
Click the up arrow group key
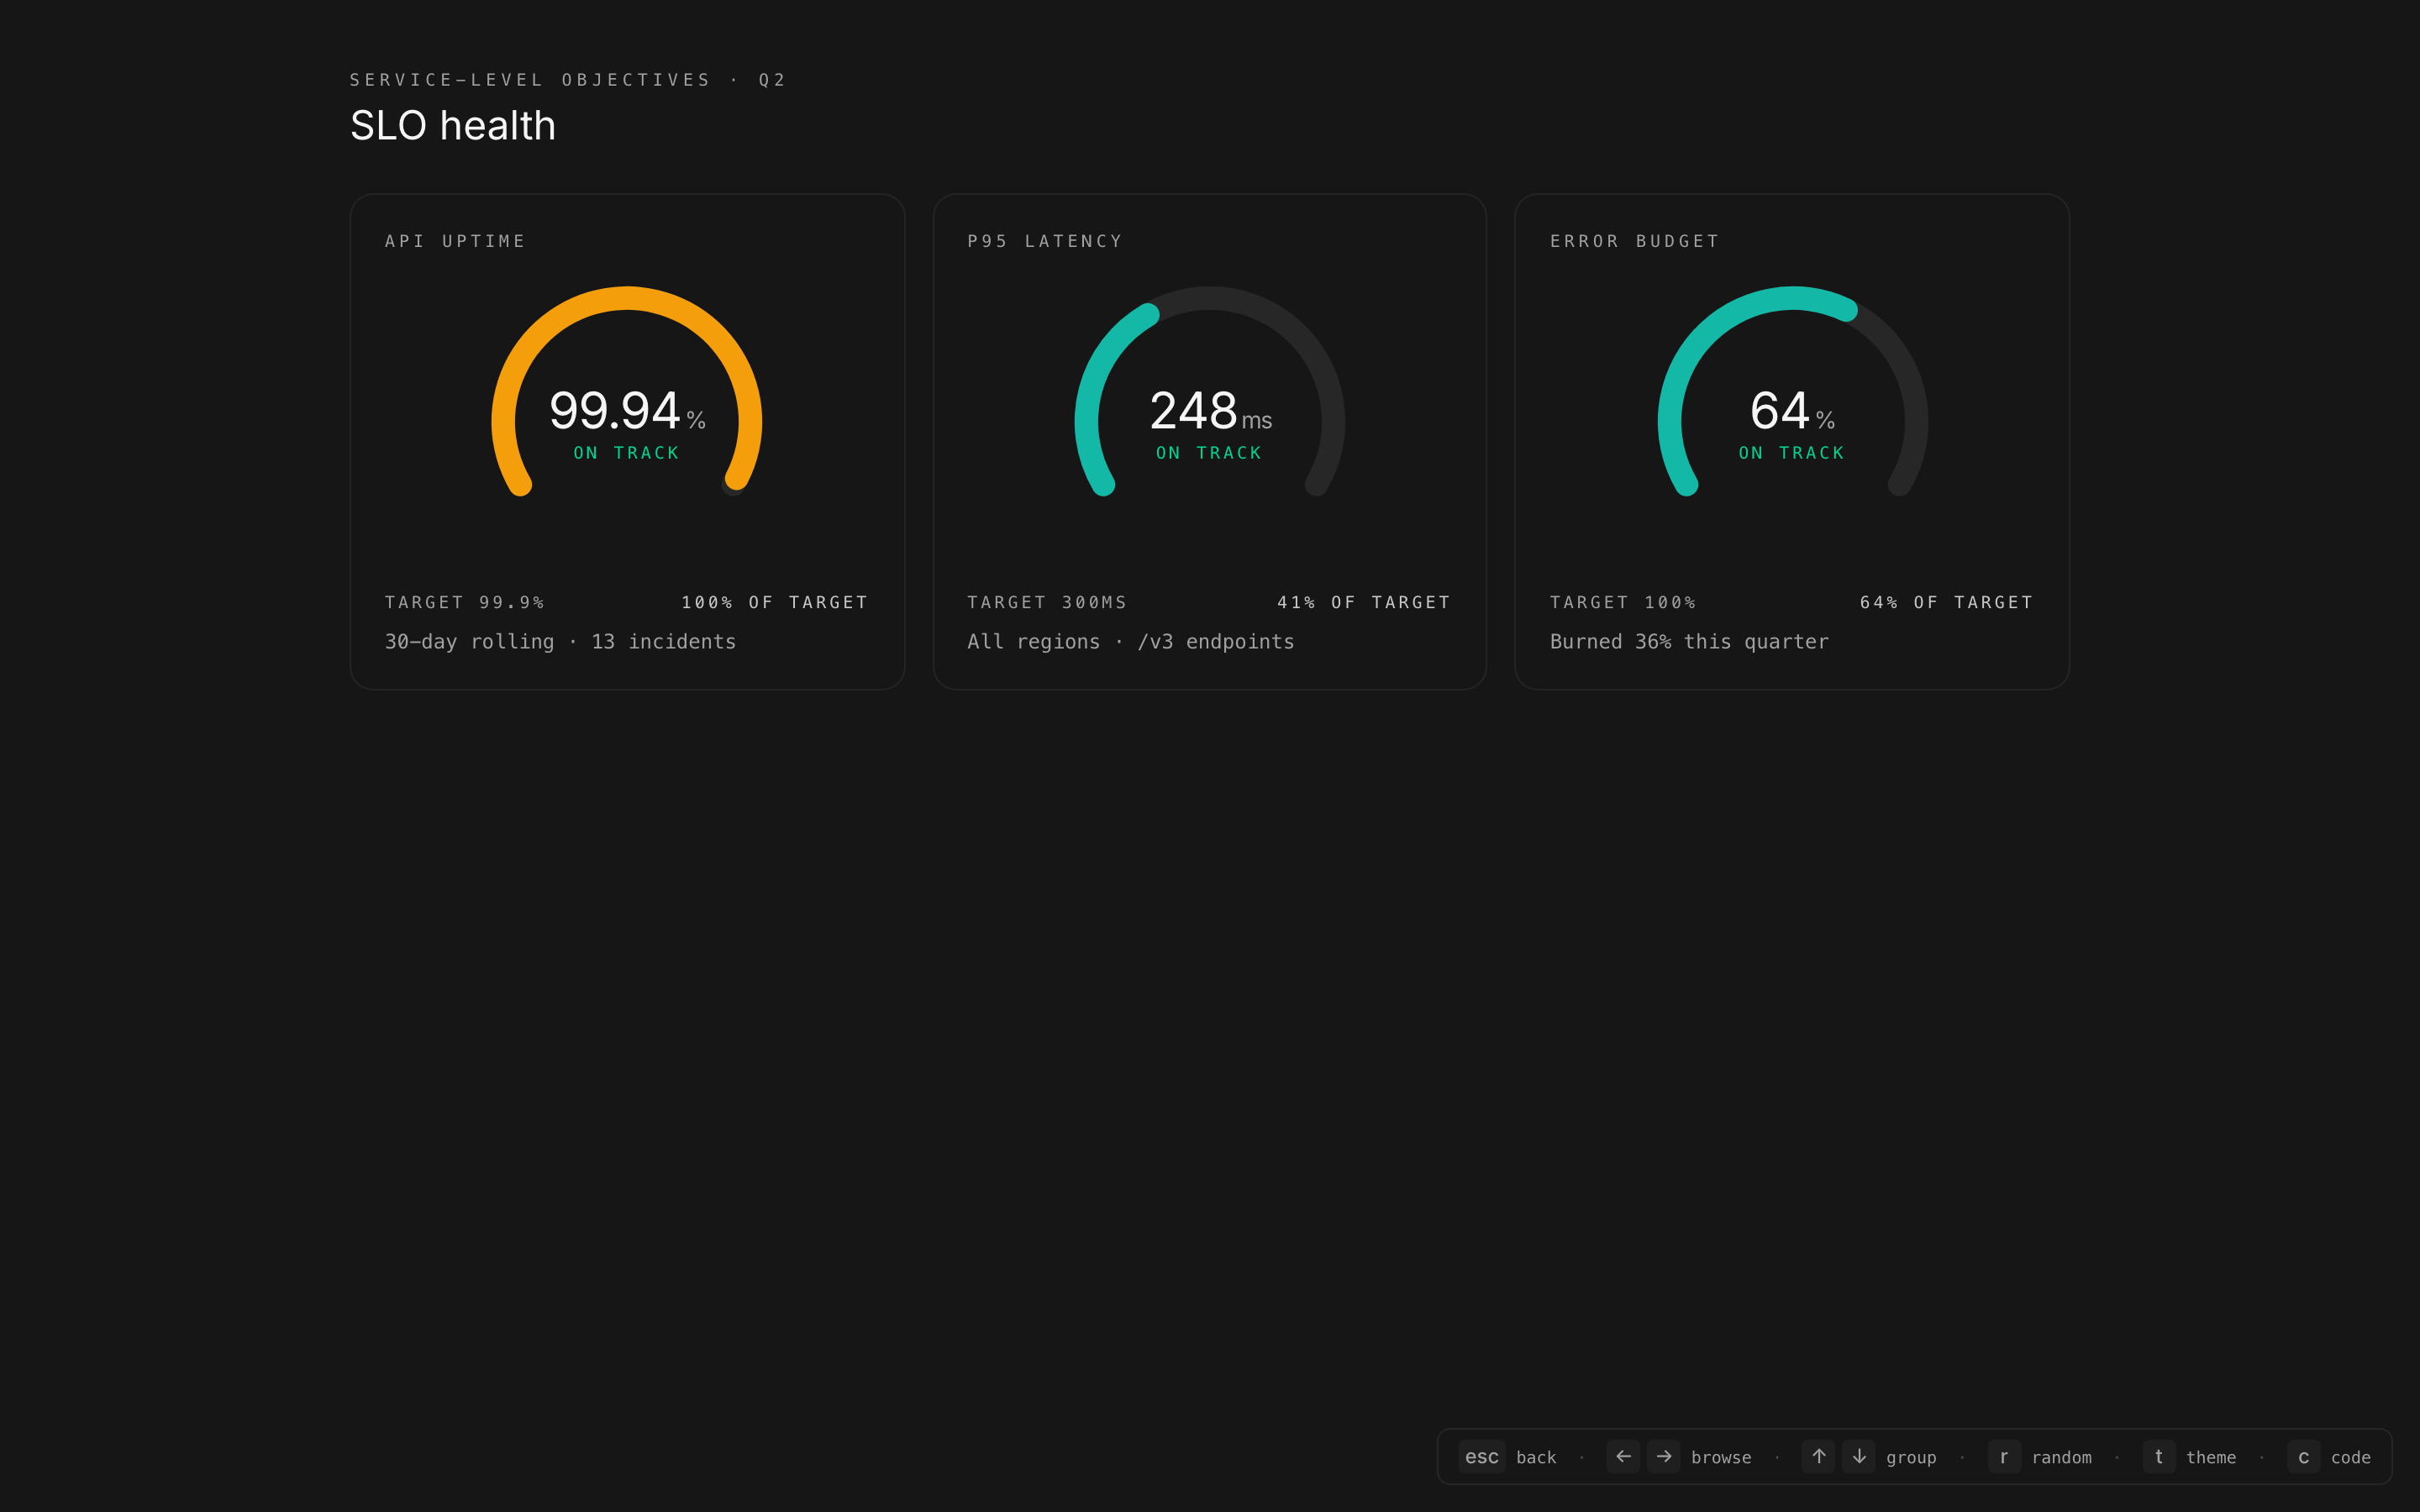tap(1818, 1456)
